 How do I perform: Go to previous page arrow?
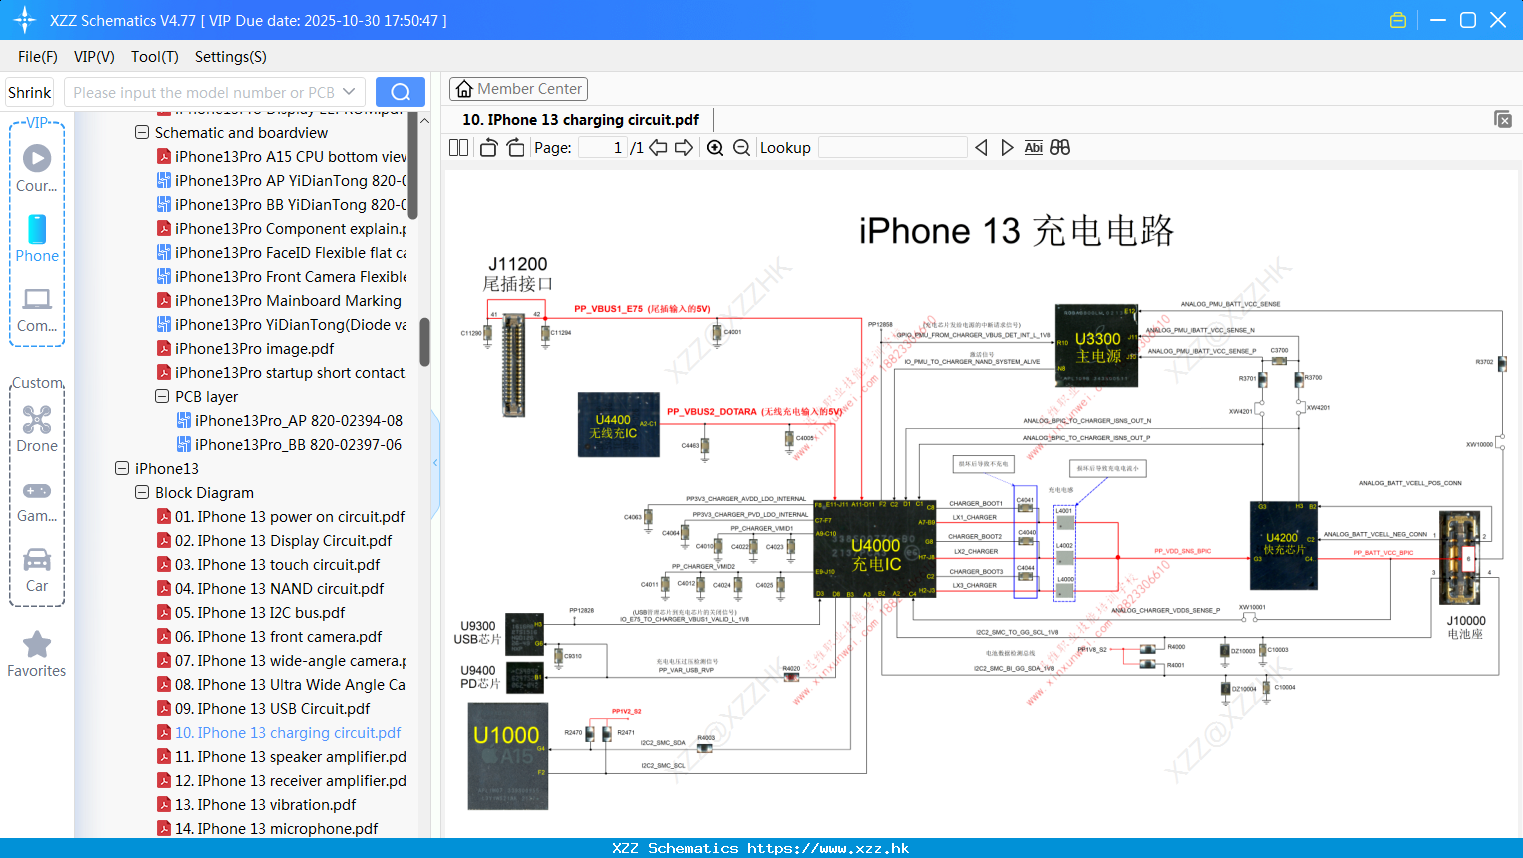658,147
